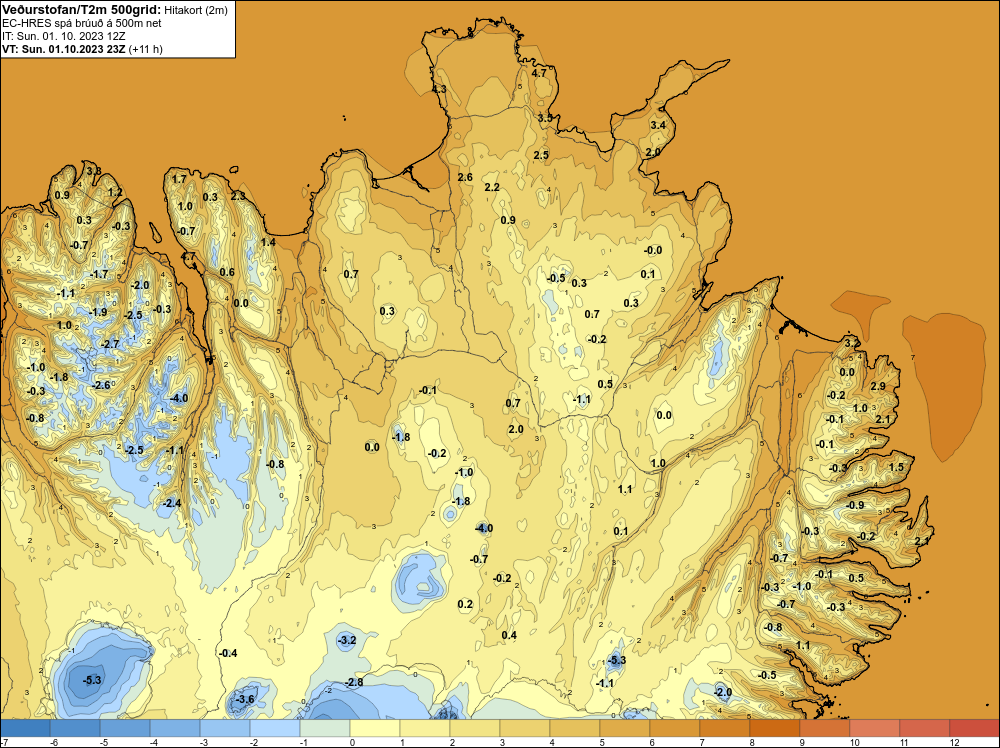The width and height of the screenshot is (1000, 748).
Task: Pick the red legend swatch right of 12
Action: point(974,728)
